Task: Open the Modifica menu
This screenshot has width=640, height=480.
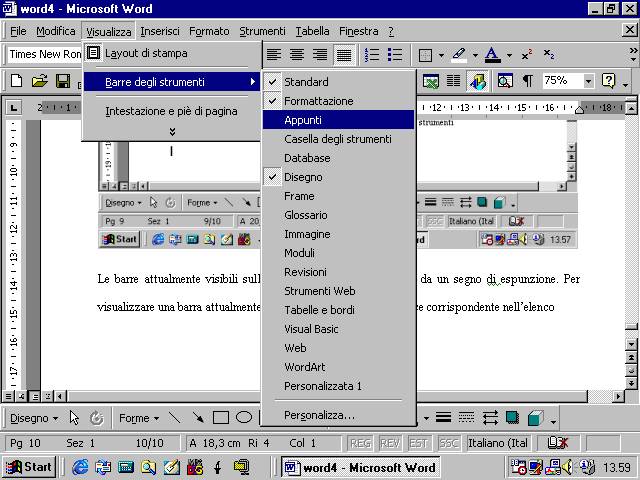Action: coord(56,31)
